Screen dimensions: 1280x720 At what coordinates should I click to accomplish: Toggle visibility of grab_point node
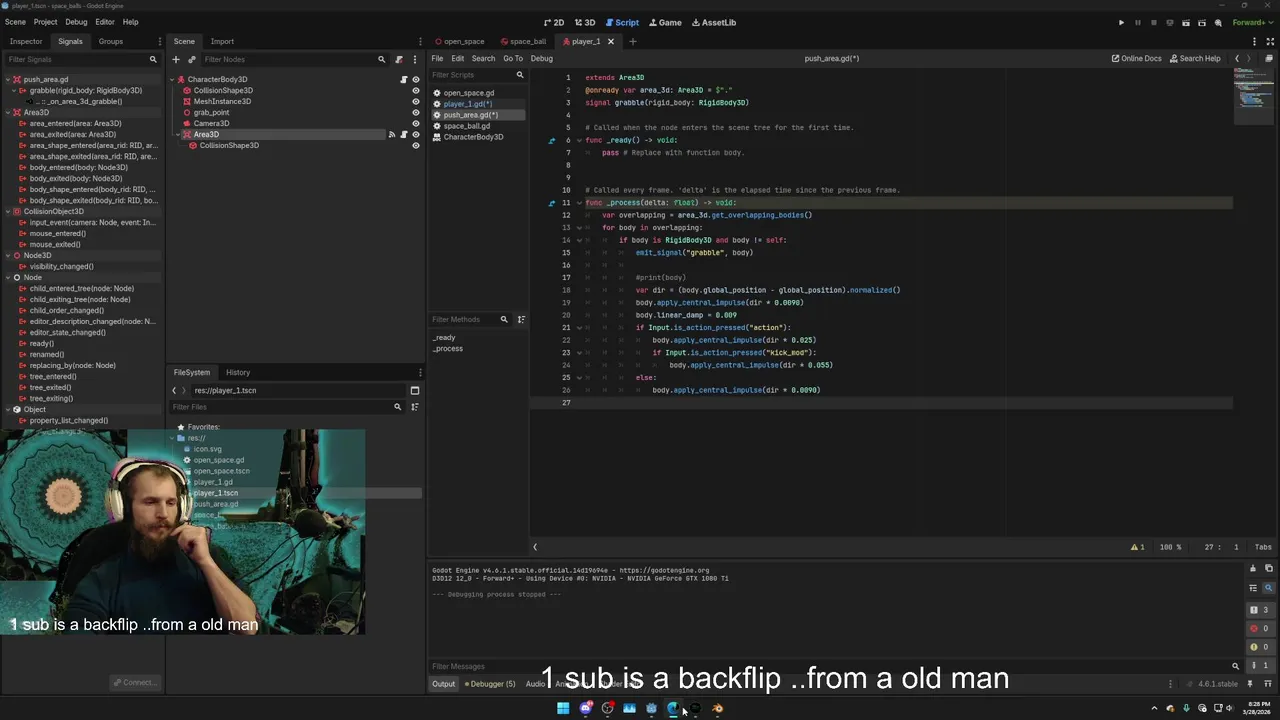point(416,112)
